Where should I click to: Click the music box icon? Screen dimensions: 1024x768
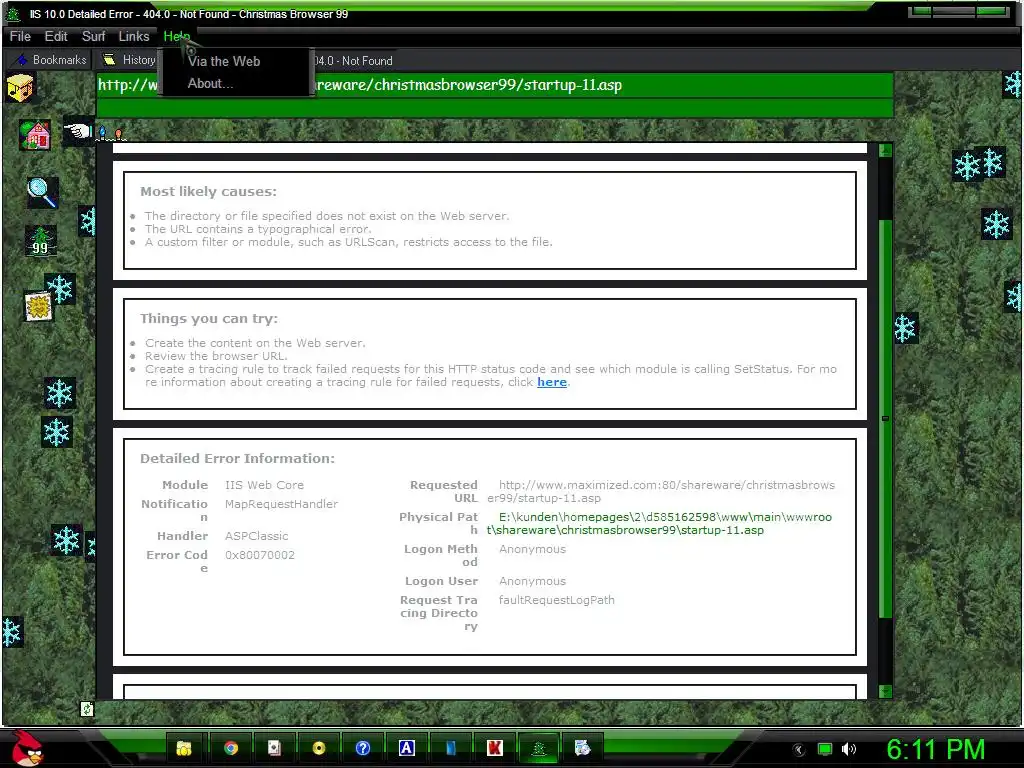[x=20, y=87]
